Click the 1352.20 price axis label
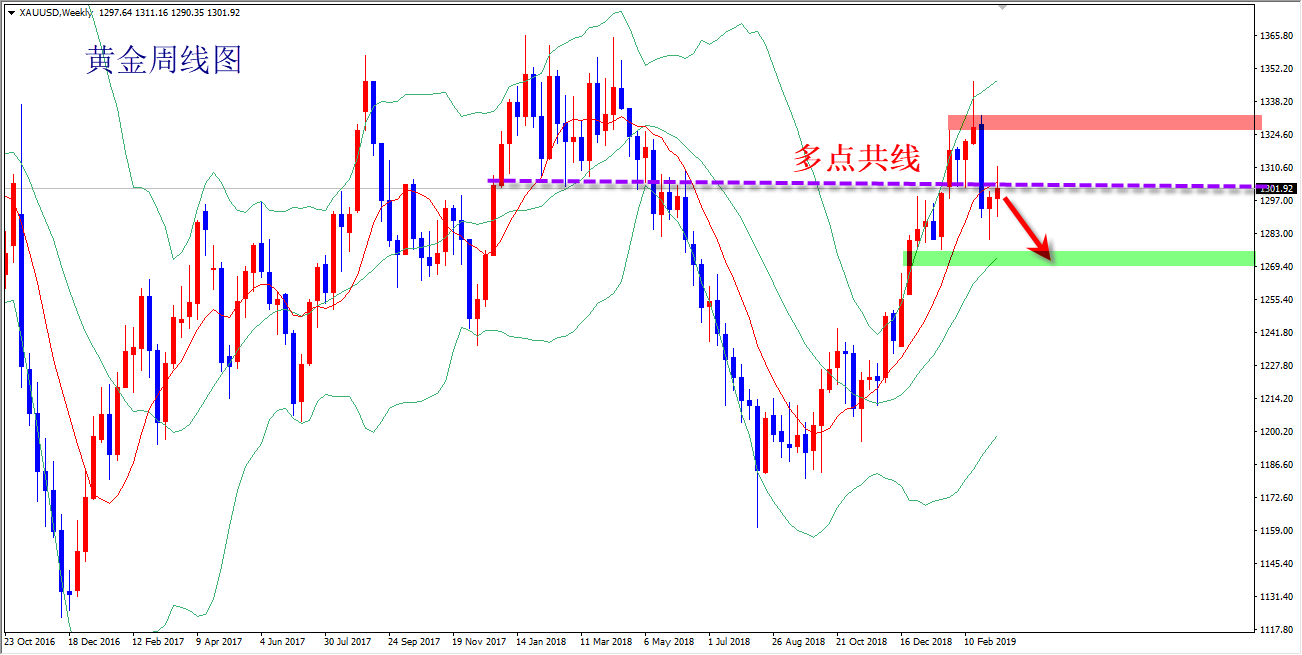Image resolution: width=1302 pixels, height=655 pixels. 1277,69
